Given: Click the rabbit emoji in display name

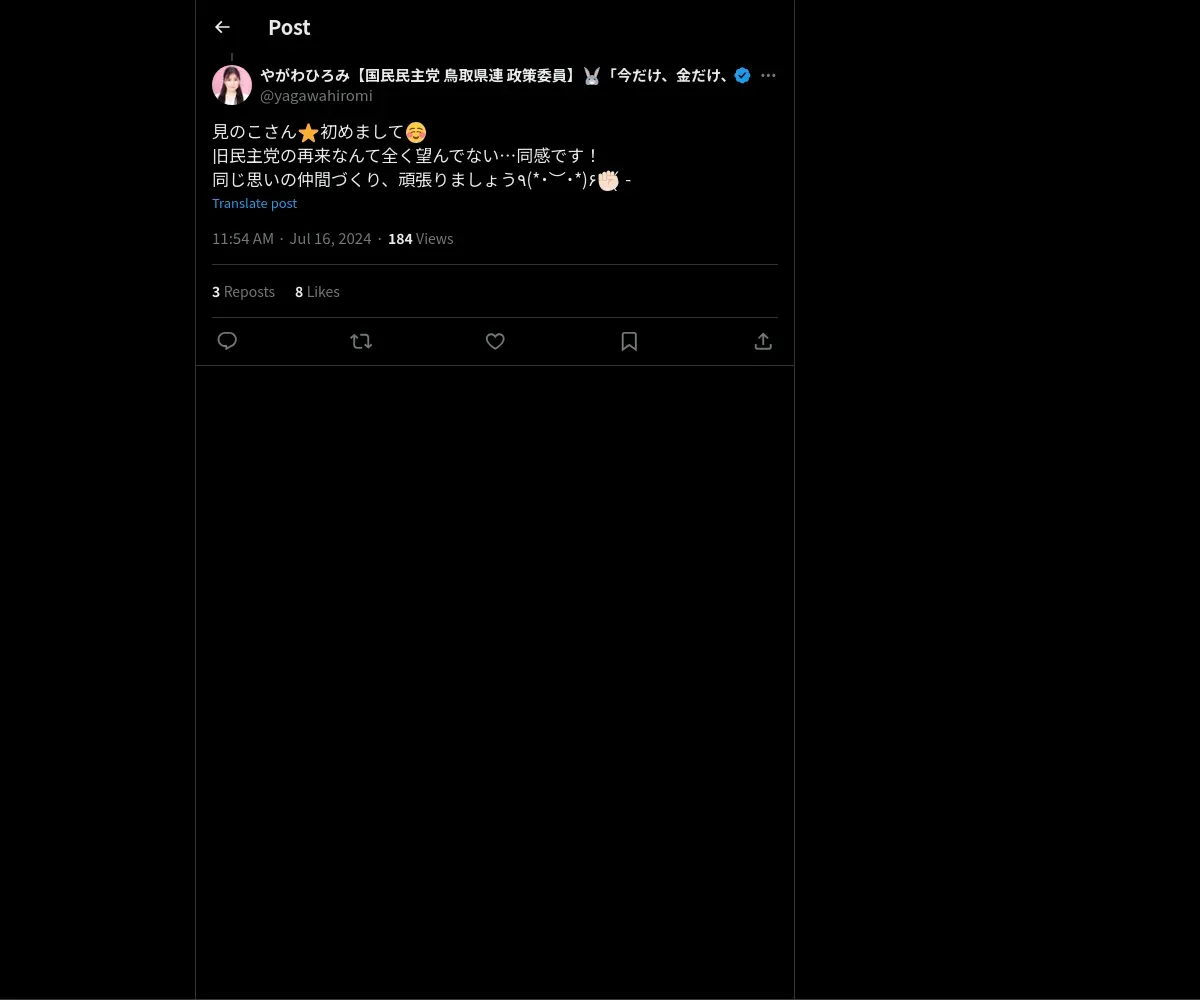Looking at the screenshot, I should tap(592, 75).
